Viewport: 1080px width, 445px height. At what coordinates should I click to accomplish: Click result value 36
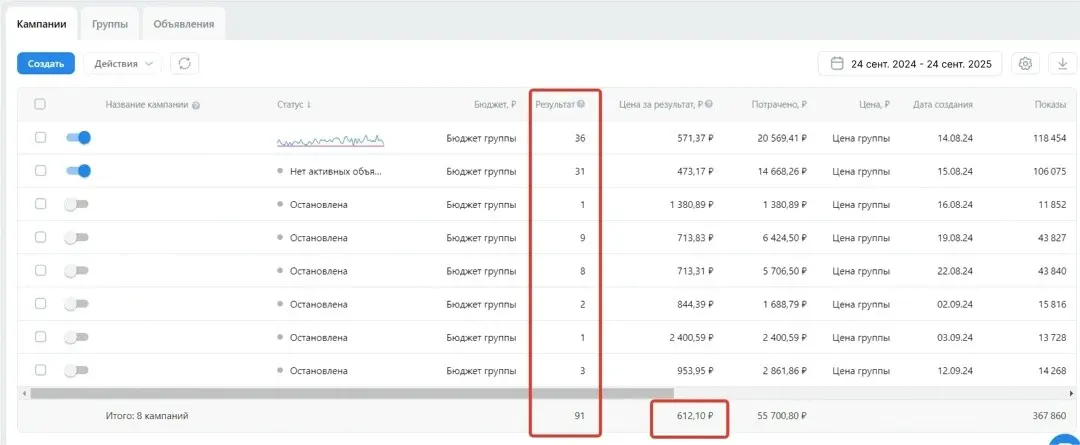[580, 138]
